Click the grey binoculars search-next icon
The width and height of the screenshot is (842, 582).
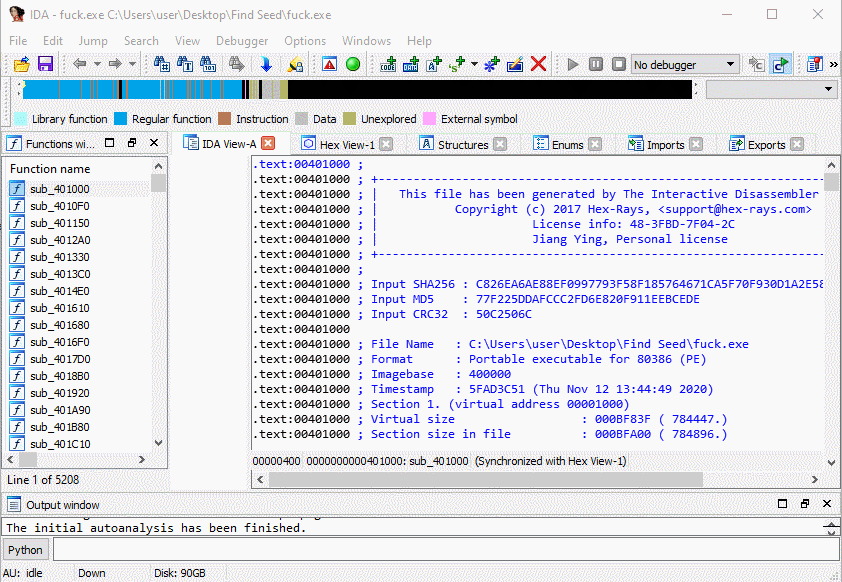coord(236,64)
